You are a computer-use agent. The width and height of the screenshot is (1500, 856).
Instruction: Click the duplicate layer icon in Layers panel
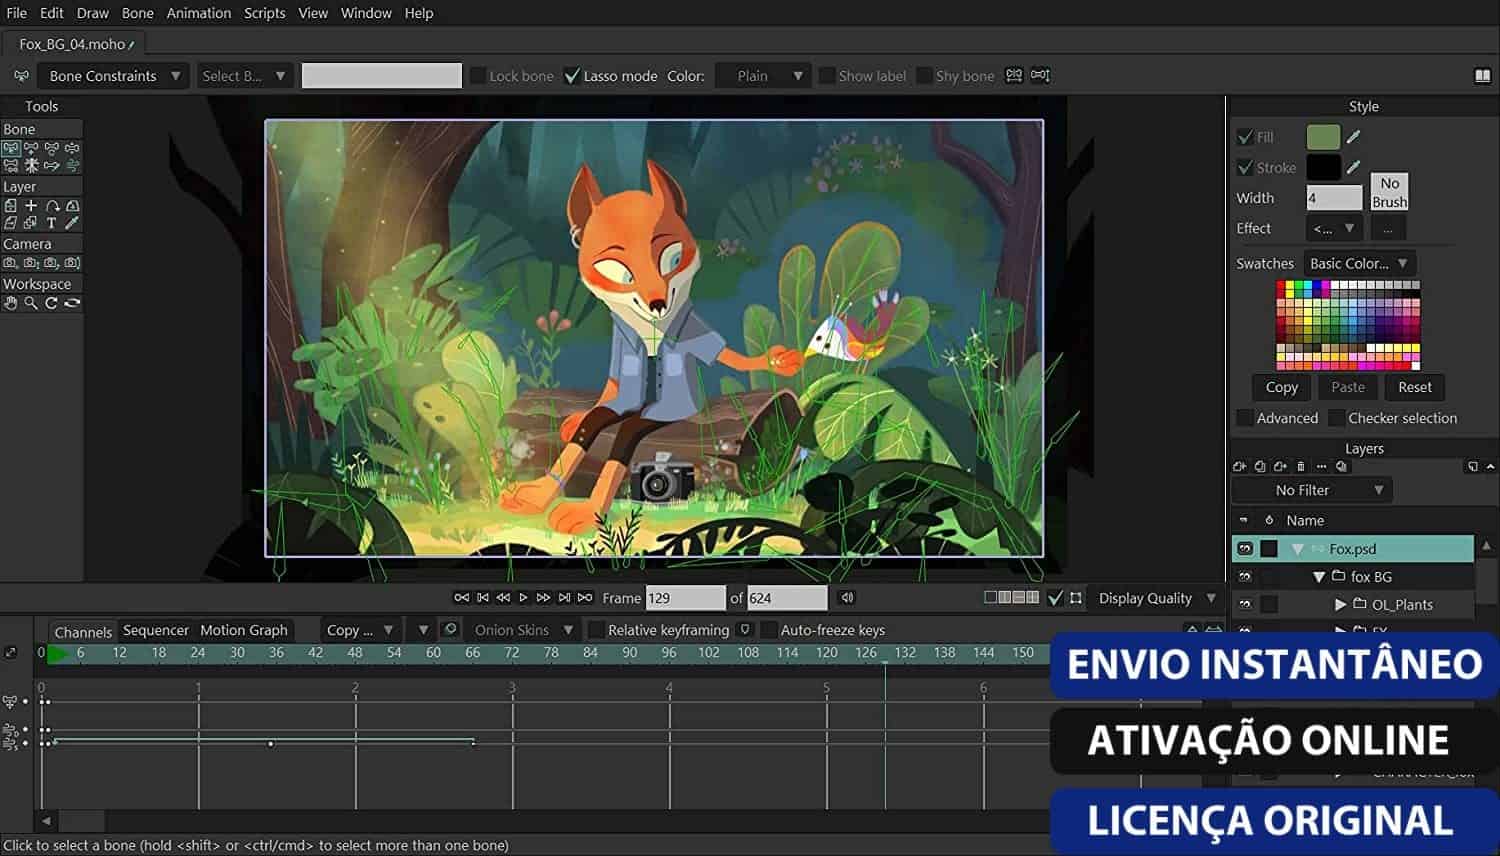(1260, 467)
